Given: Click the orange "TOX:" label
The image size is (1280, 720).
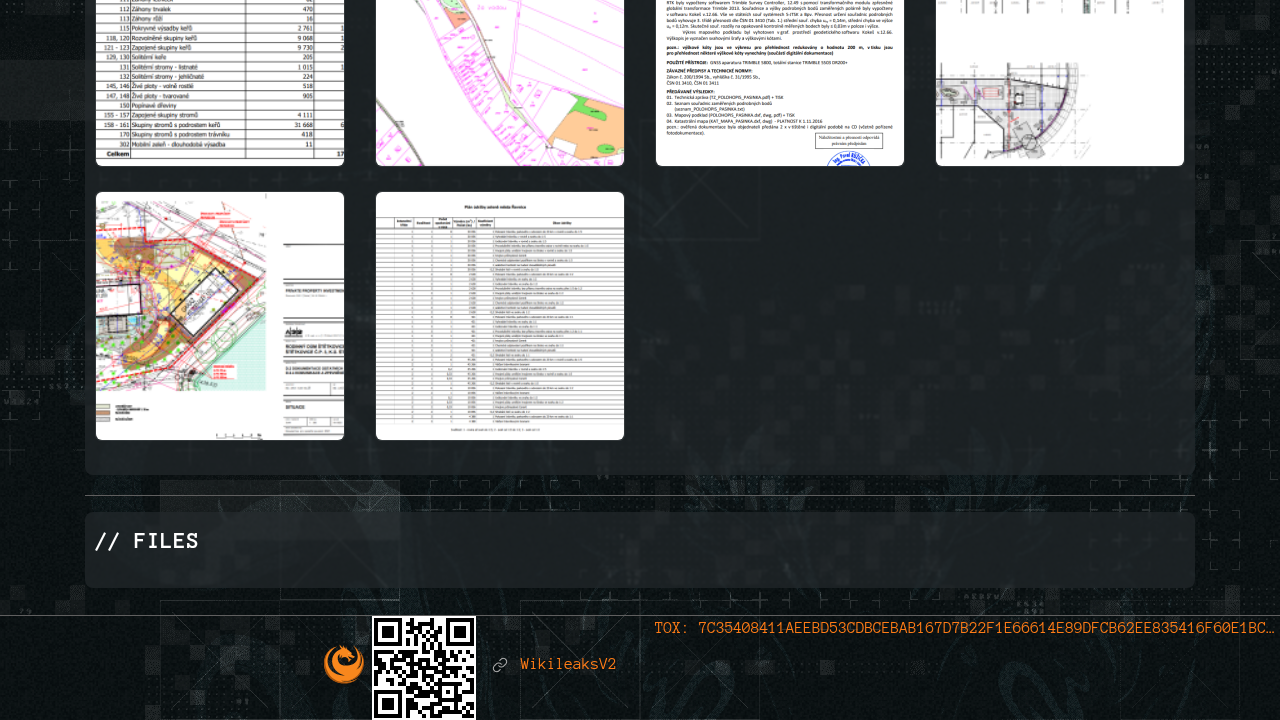Looking at the screenshot, I should click(x=671, y=629).
